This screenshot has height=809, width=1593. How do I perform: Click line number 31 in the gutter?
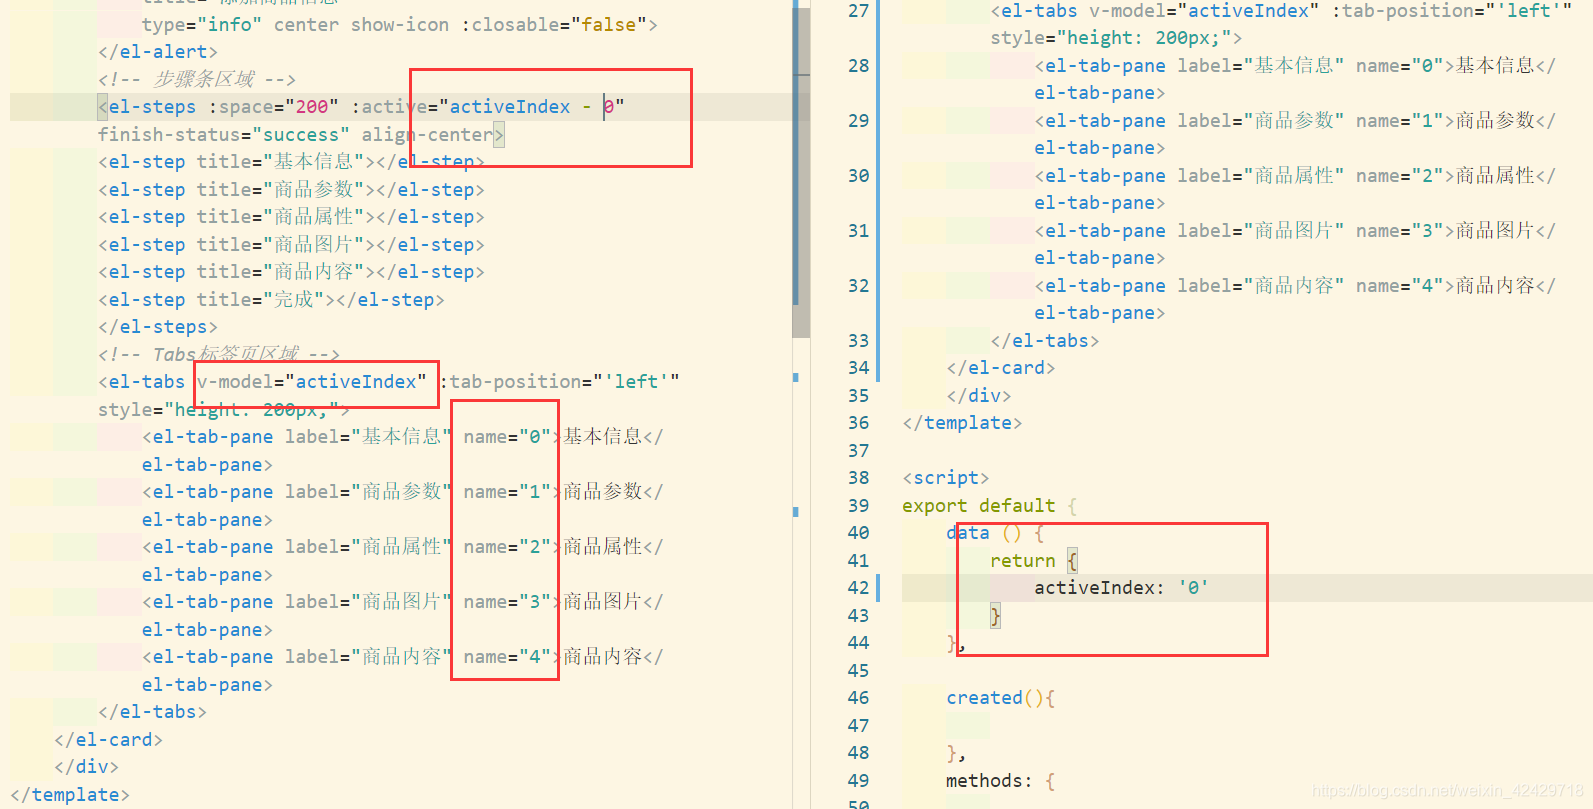(858, 231)
